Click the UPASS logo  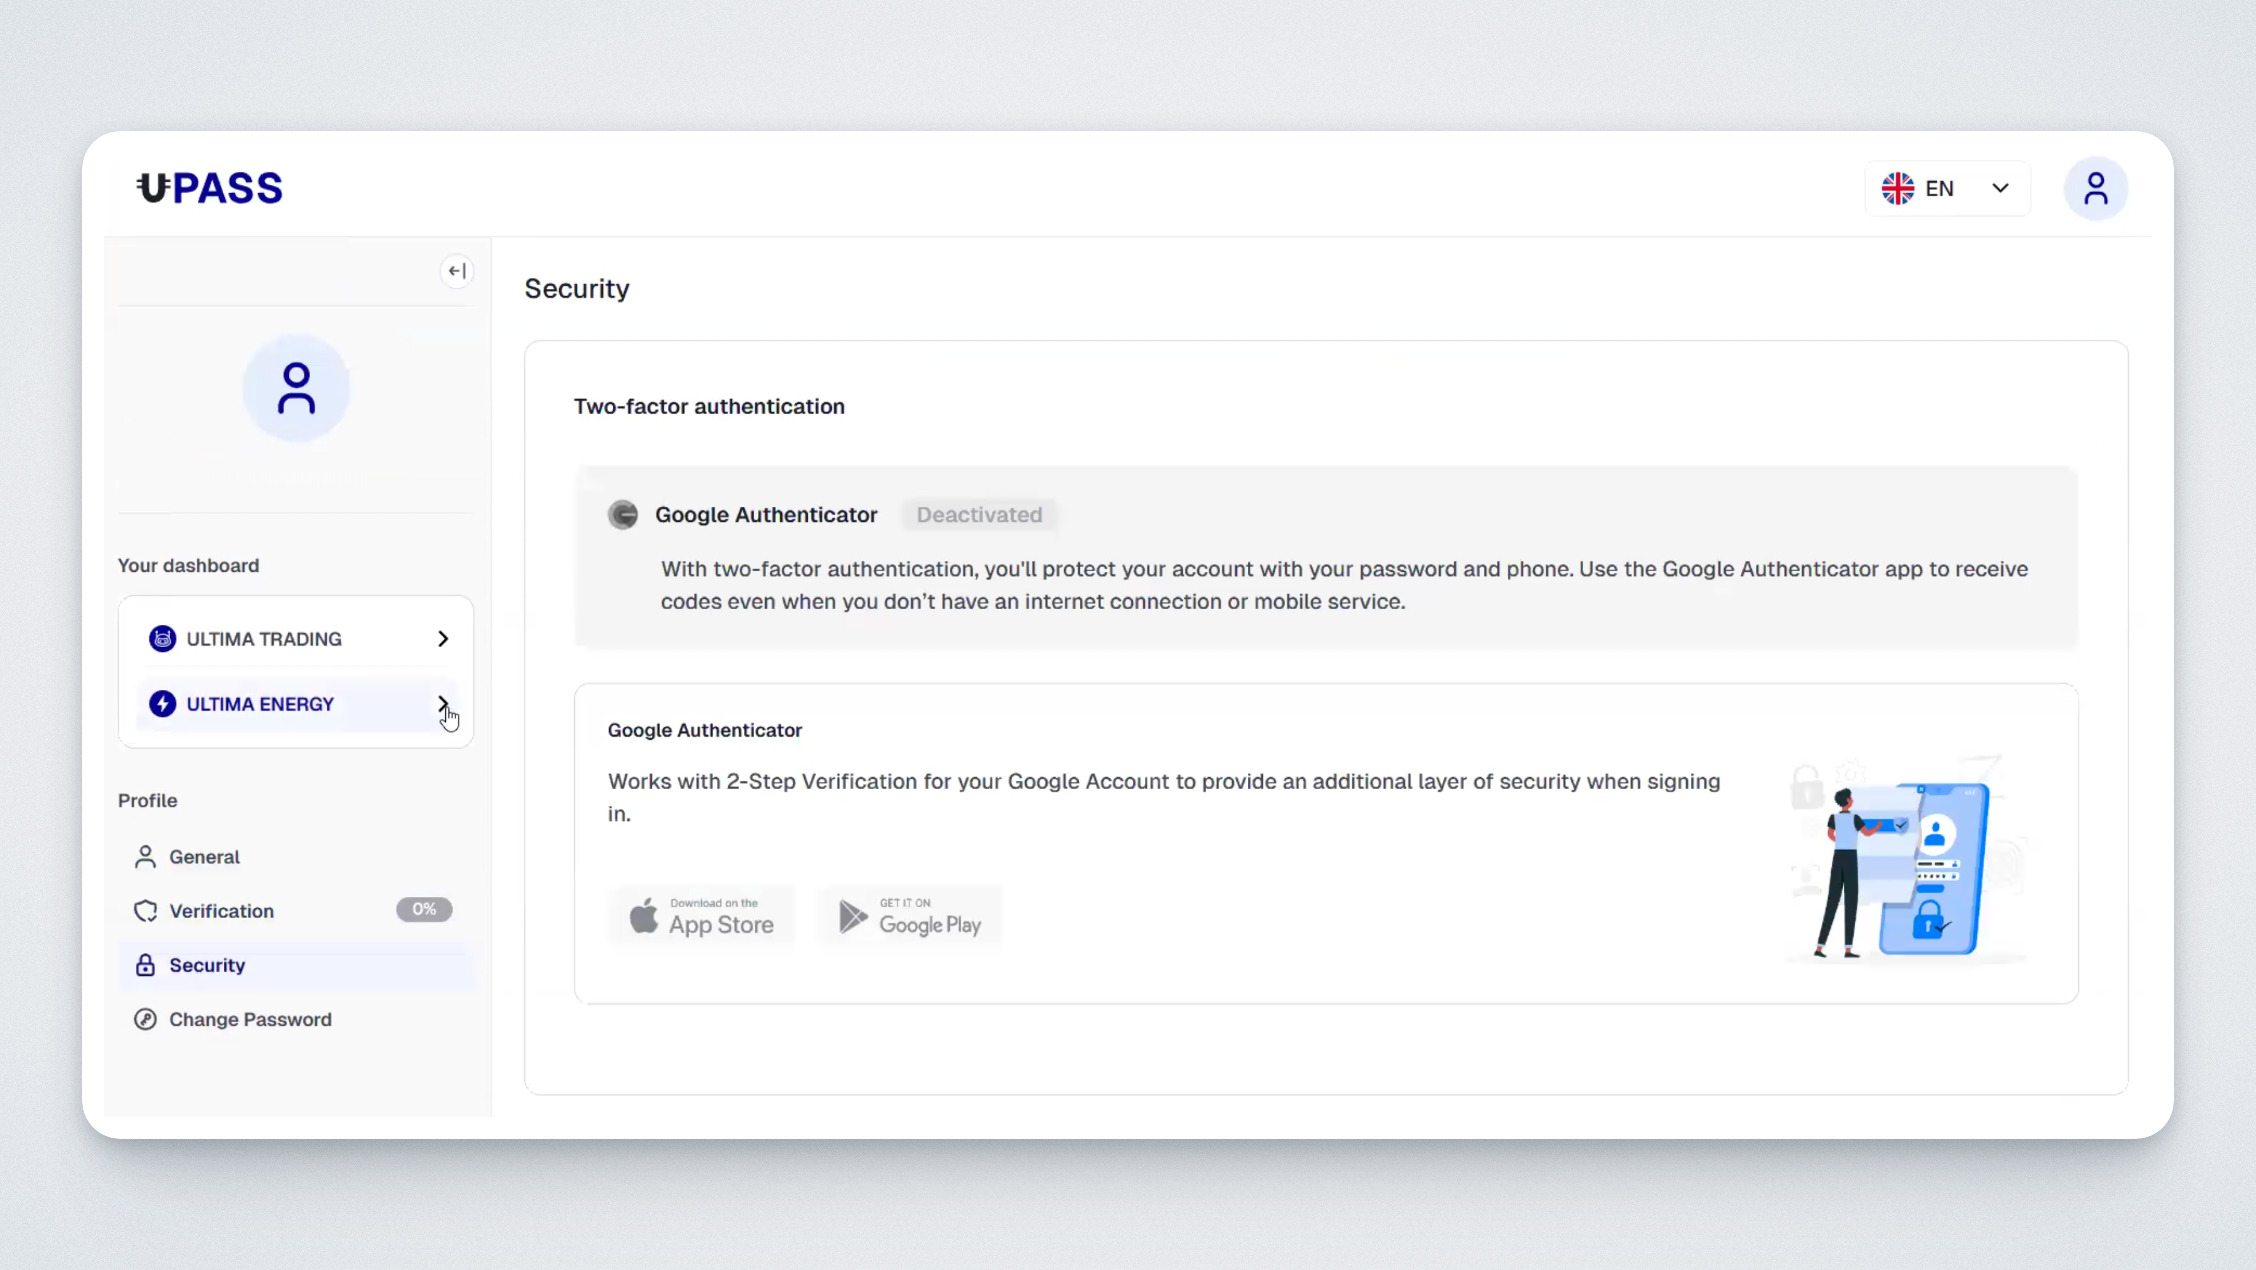(209, 188)
